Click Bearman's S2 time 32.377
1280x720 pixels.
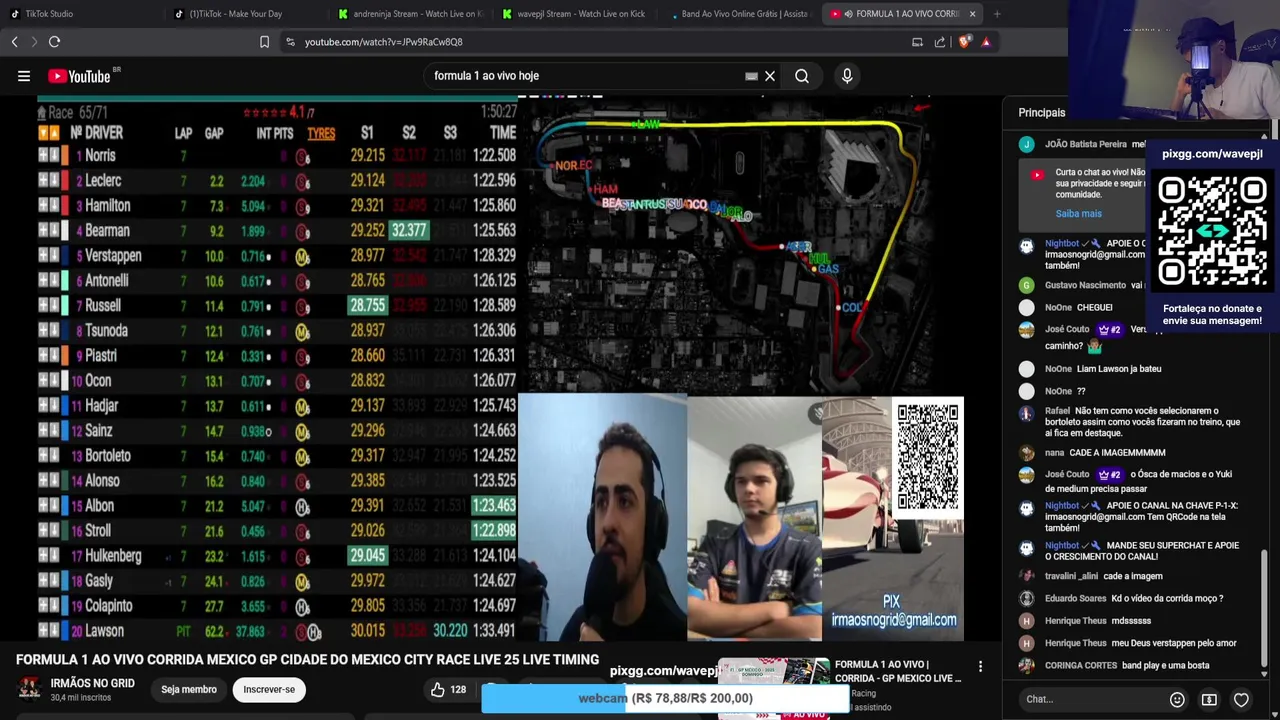[x=409, y=231]
